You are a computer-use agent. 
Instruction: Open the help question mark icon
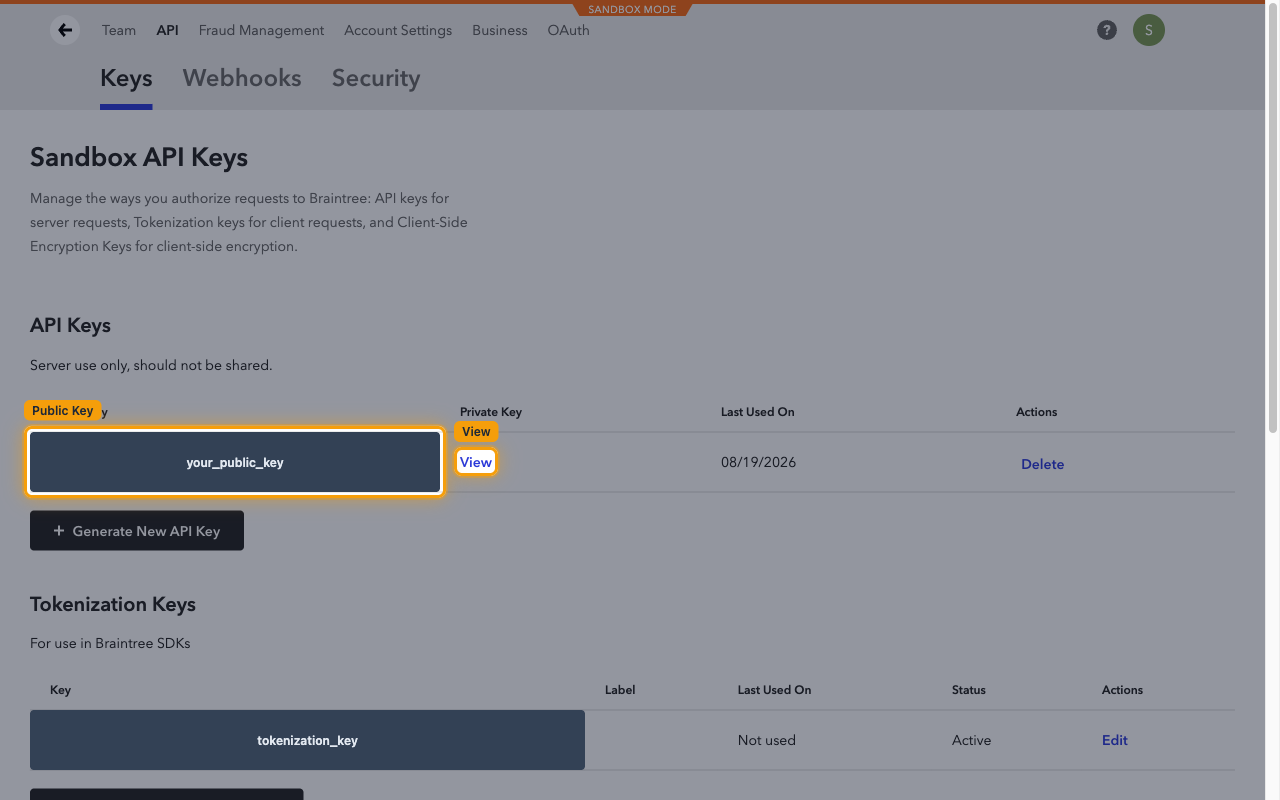(1107, 30)
